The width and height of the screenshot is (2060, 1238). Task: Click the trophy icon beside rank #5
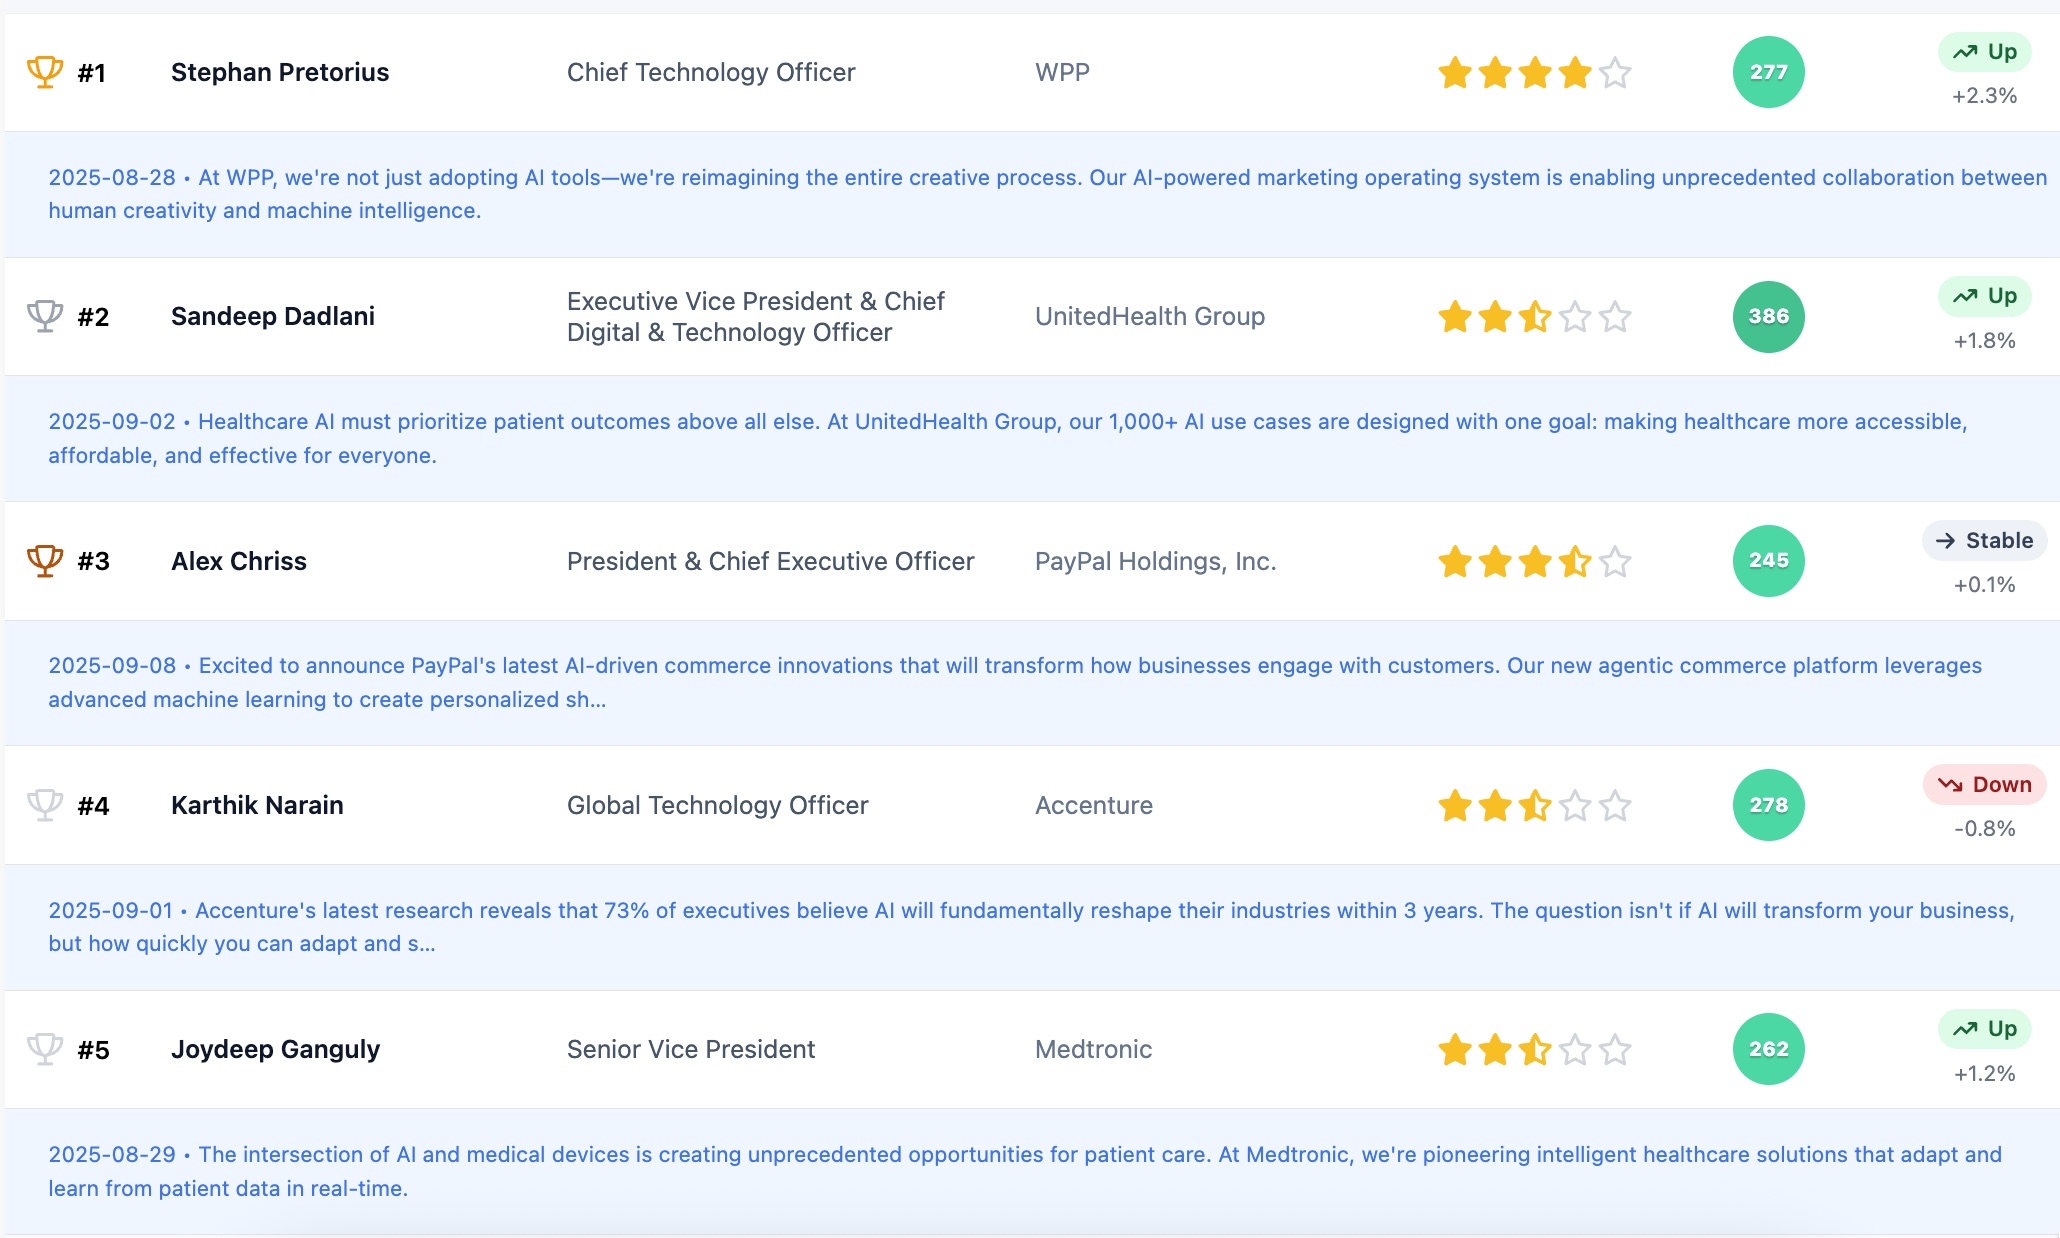coord(45,1049)
